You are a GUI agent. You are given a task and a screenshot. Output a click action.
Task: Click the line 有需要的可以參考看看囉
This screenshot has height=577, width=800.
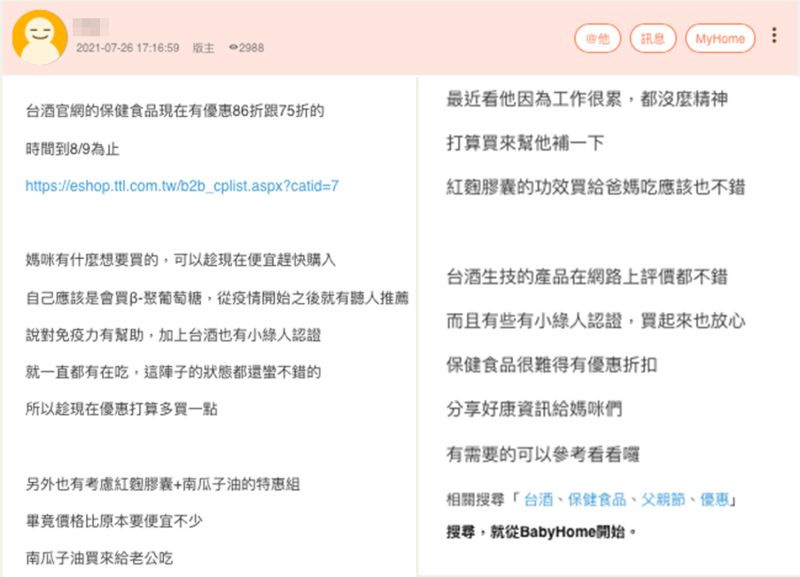[x=543, y=454]
